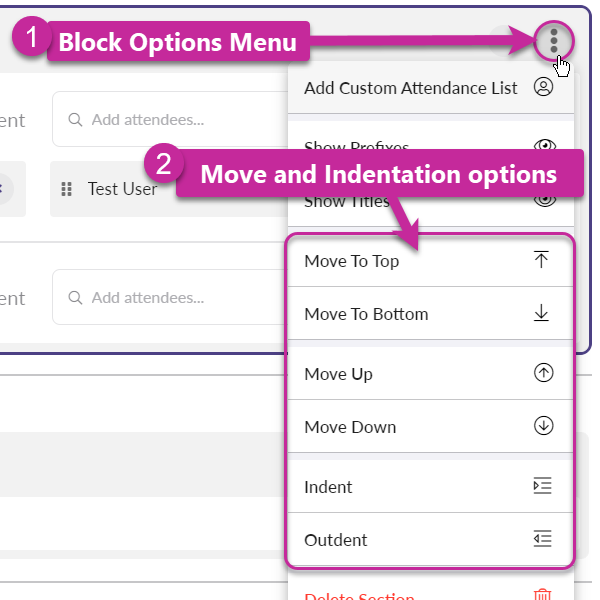The height and width of the screenshot is (600, 600).
Task: Click the Delete Section trash icon
Action: point(543,596)
